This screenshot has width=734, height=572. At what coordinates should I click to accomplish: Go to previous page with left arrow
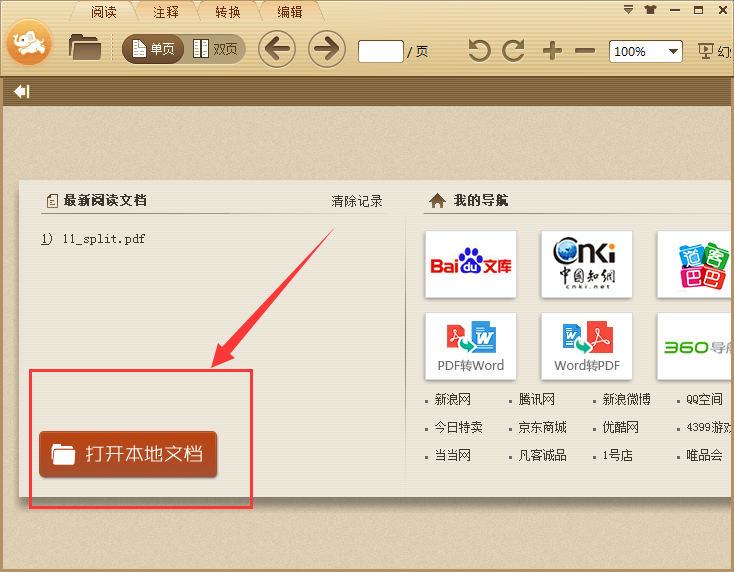coord(276,49)
